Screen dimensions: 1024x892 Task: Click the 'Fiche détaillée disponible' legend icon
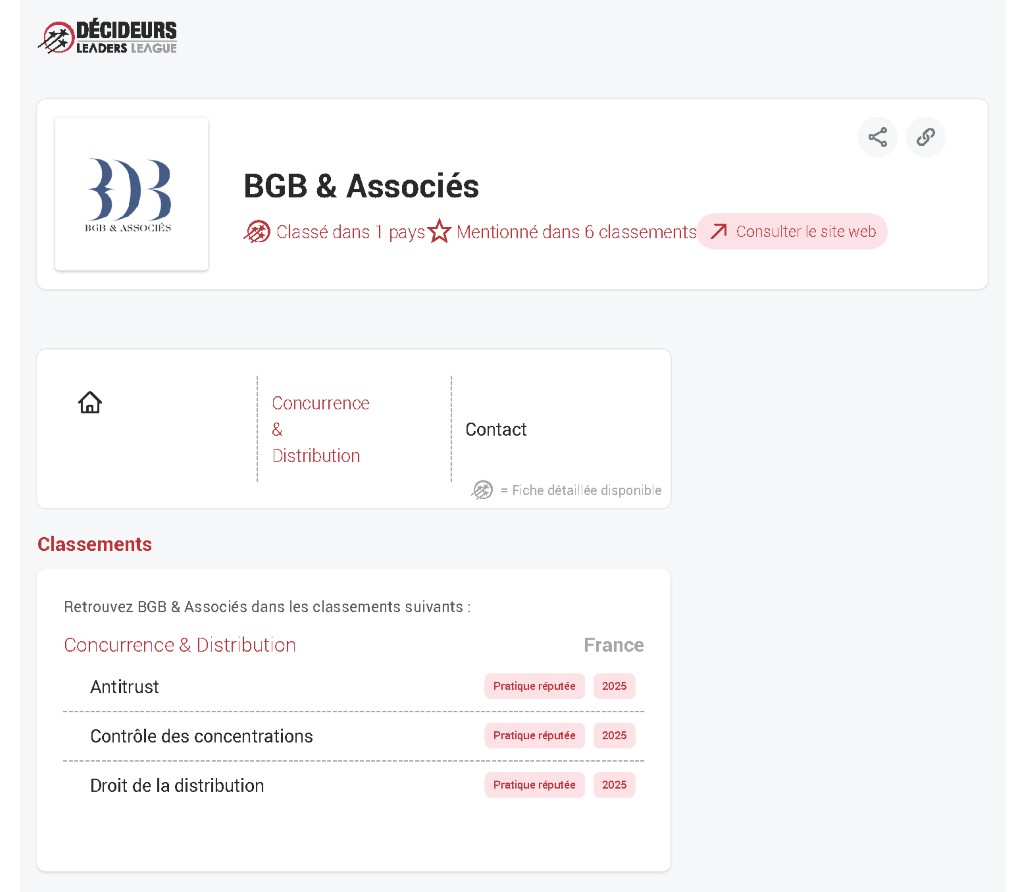pyautogui.click(x=482, y=490)
